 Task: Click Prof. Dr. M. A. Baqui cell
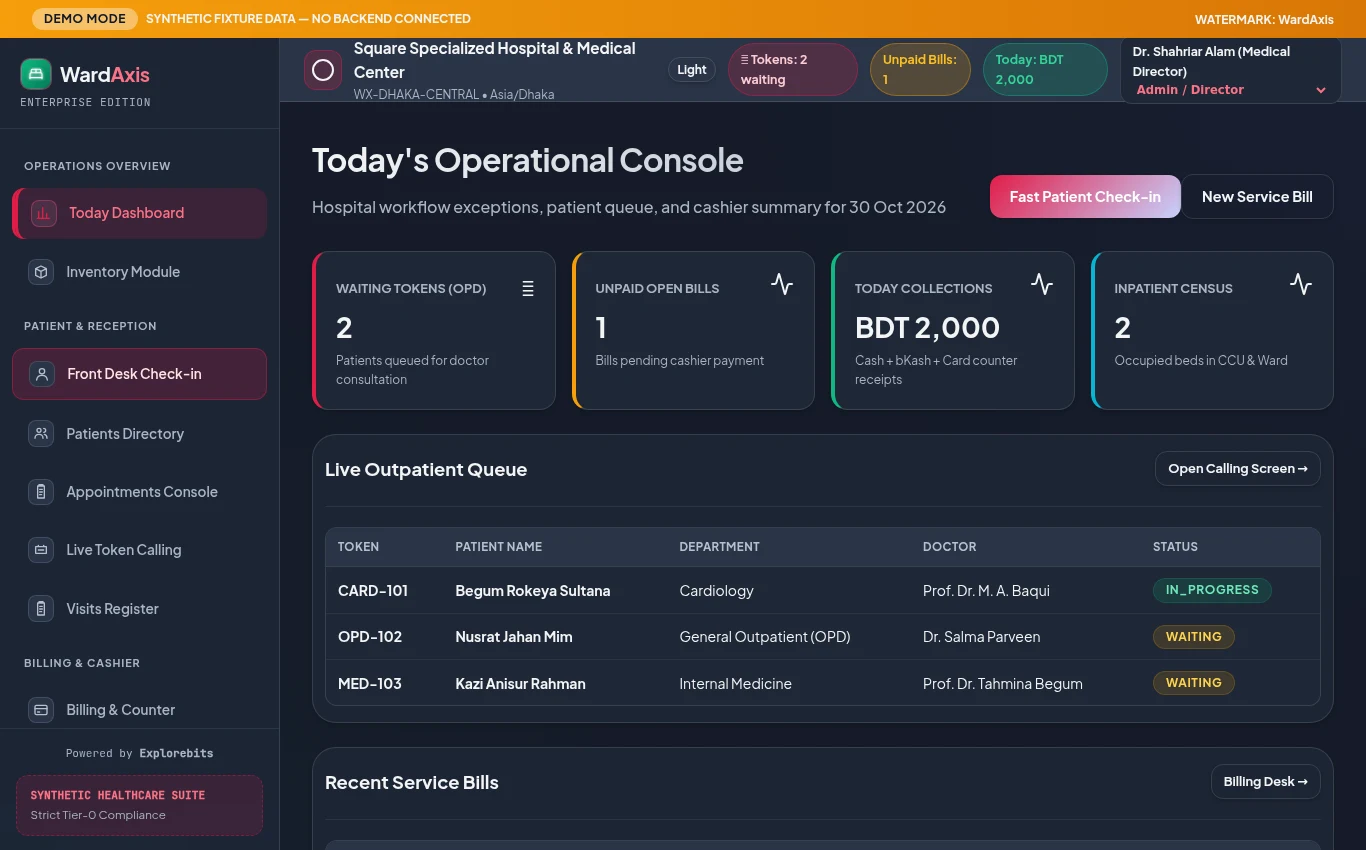click(x=986, y=591)
